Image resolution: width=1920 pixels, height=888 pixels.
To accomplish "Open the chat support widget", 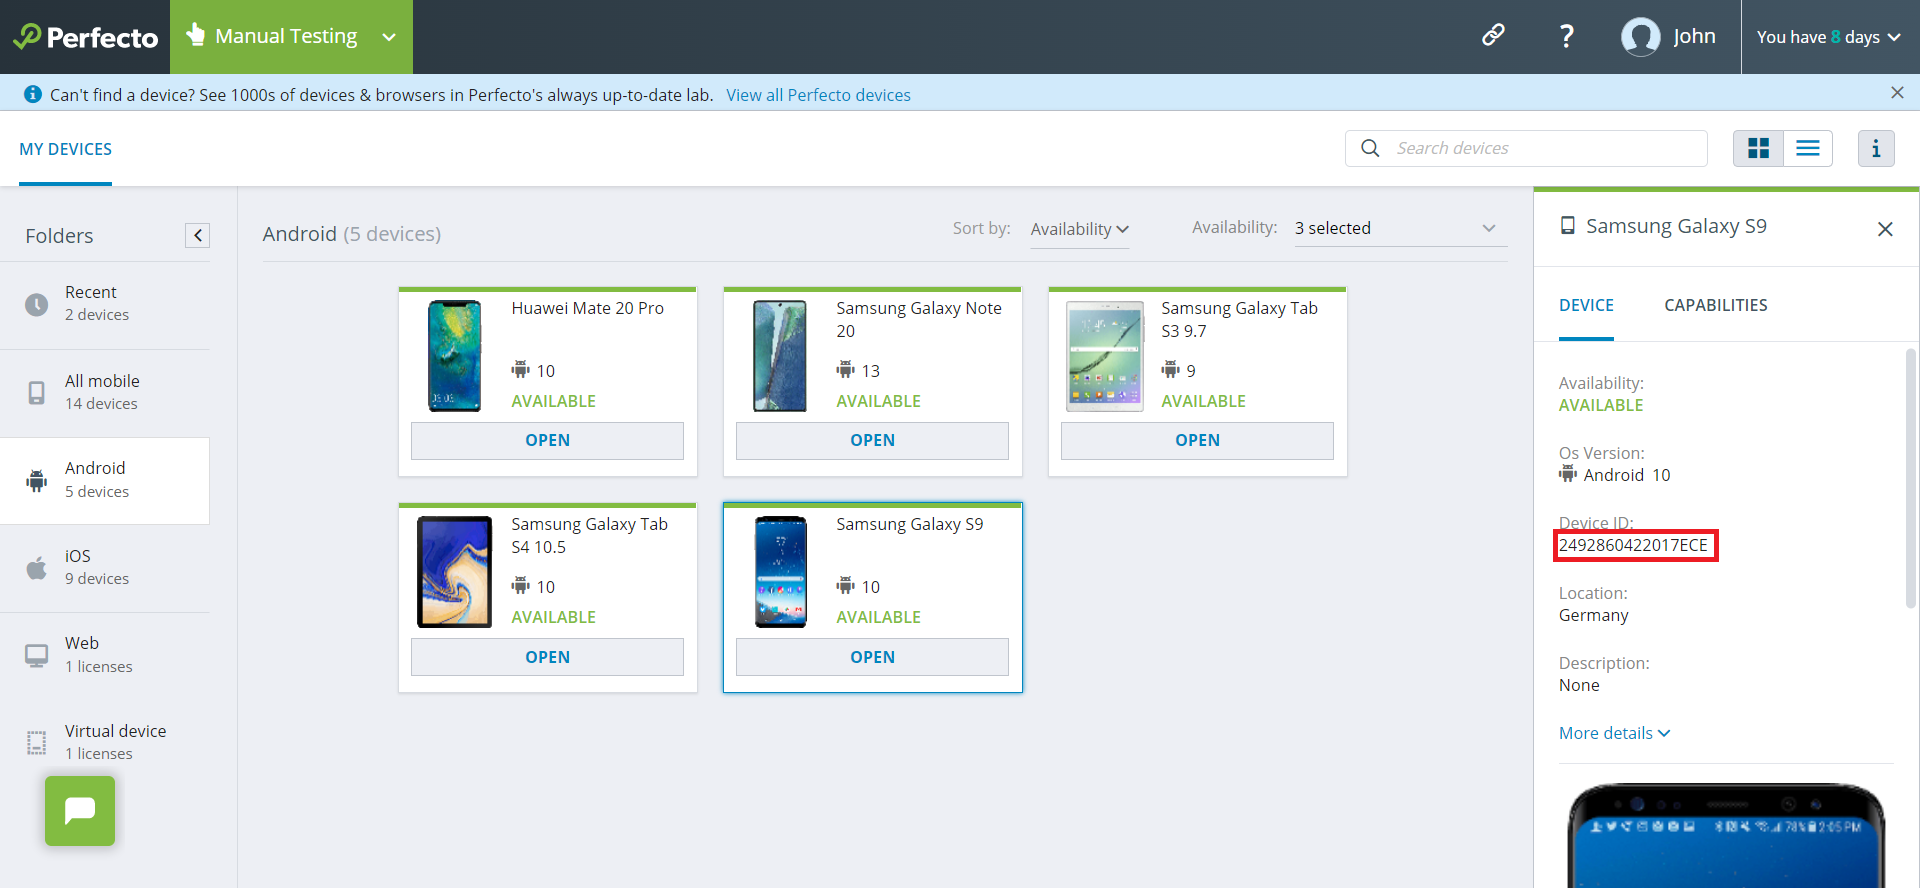I will 80,811.
